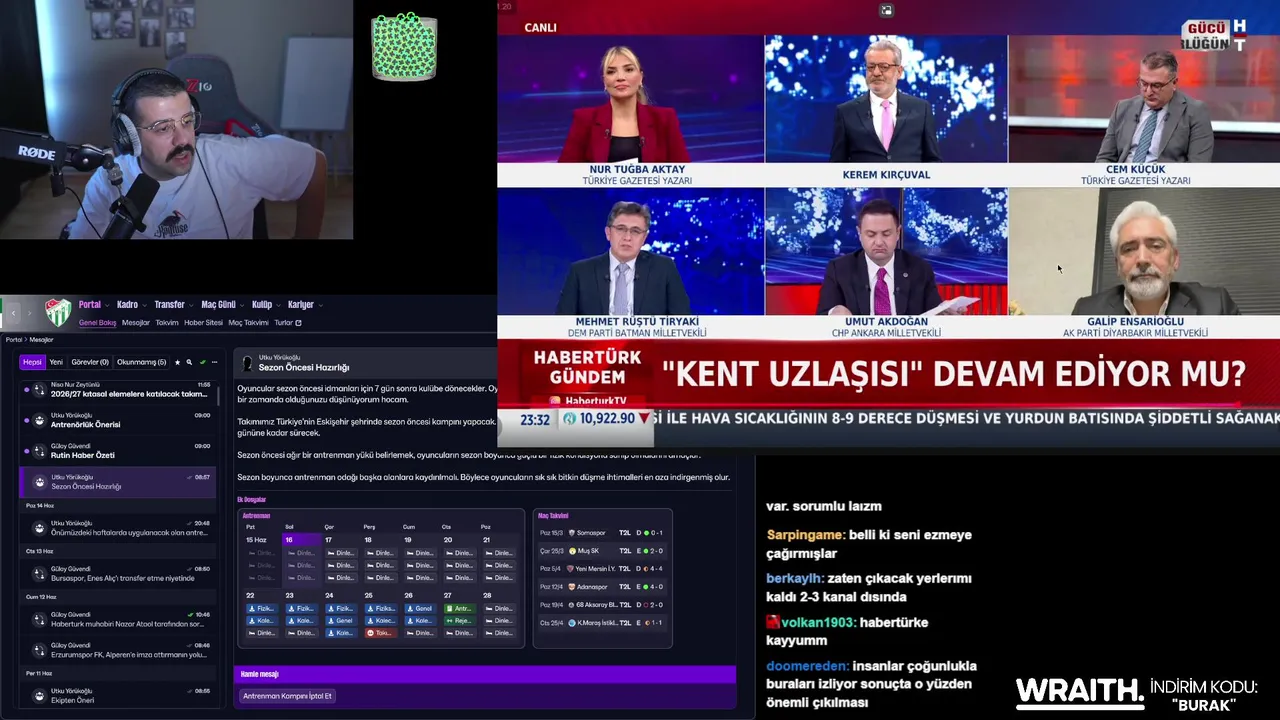The width and height of the screenshot is (1280, 720).
Task: Click the transfer icon beside 'Rutin Haber Özeti'
Action: coord(39,451)
